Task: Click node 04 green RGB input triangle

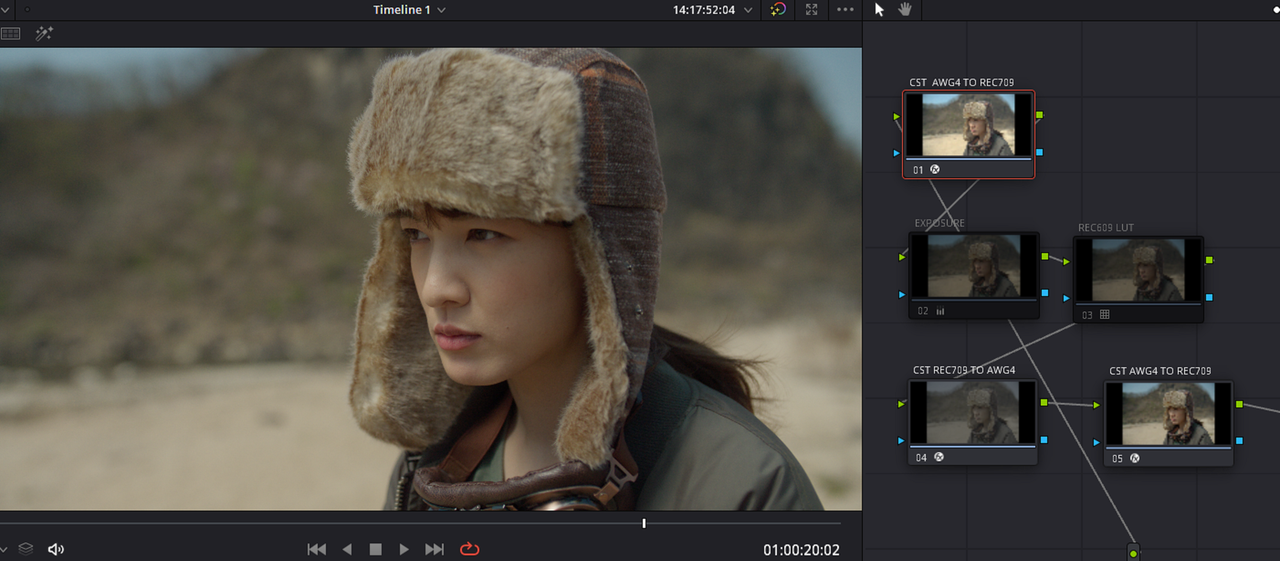Action: [x=902, y=404]
